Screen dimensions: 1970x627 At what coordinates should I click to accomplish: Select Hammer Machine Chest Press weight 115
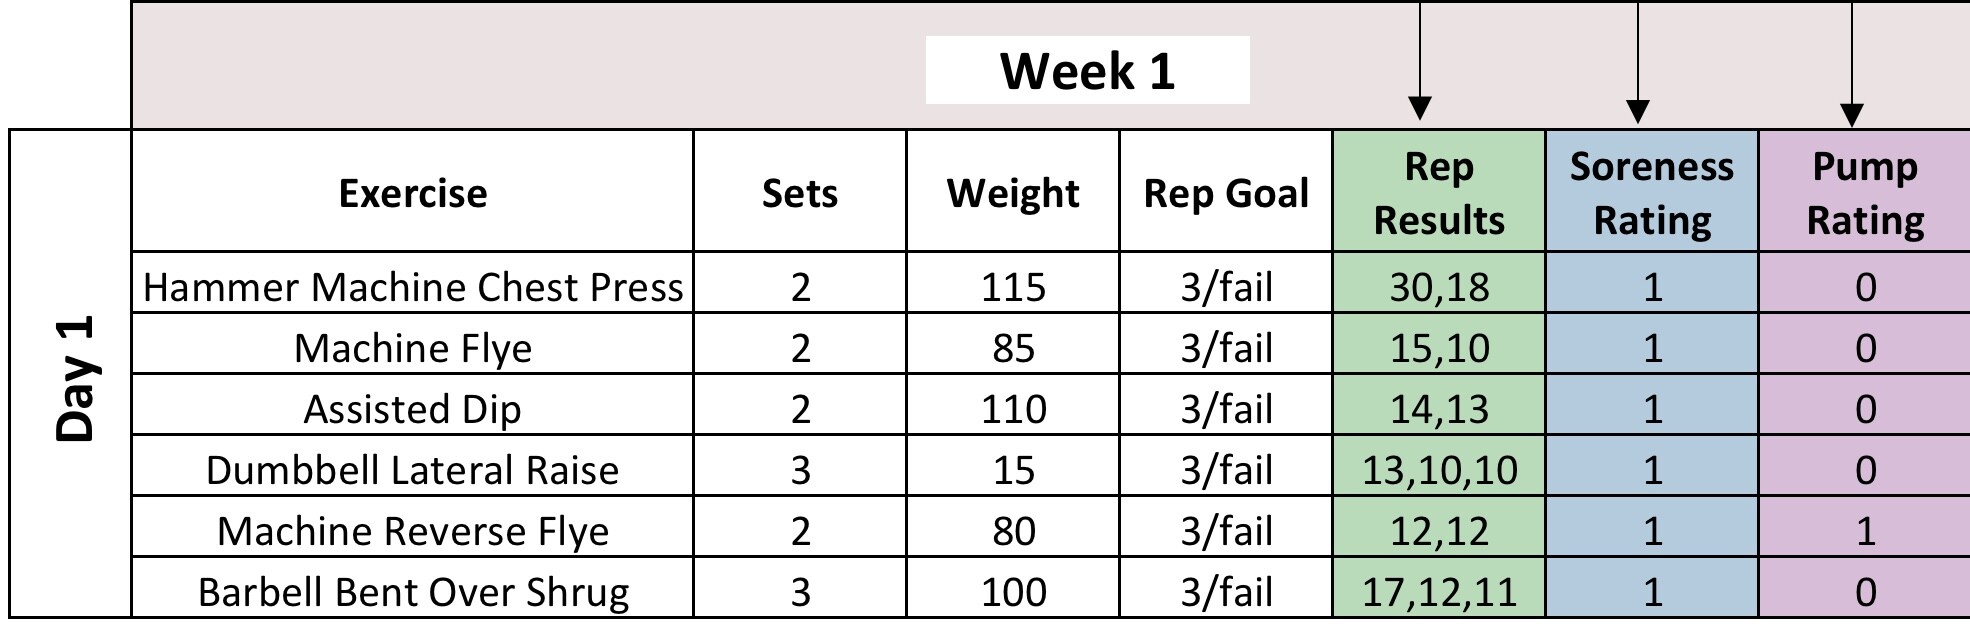point(1013,287)
